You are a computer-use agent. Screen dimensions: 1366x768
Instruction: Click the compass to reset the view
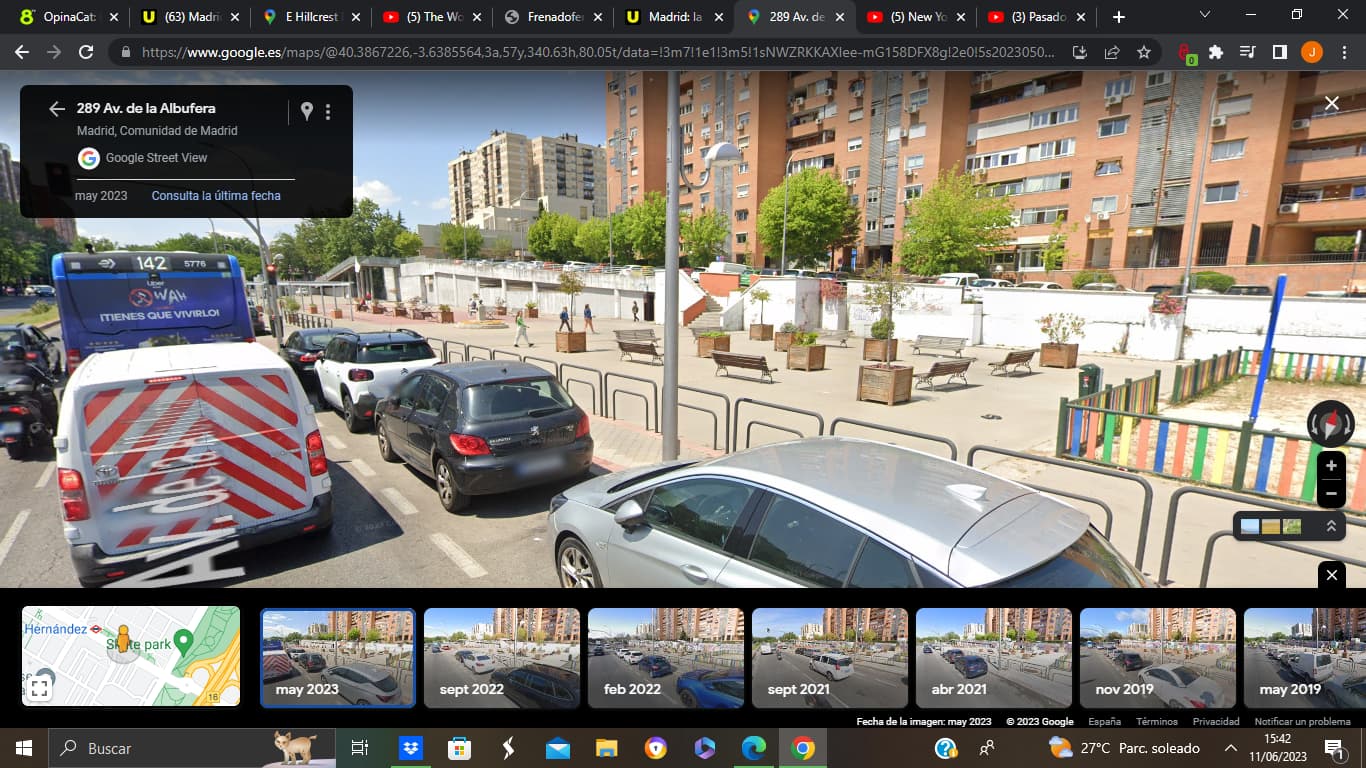(1330, 424)
